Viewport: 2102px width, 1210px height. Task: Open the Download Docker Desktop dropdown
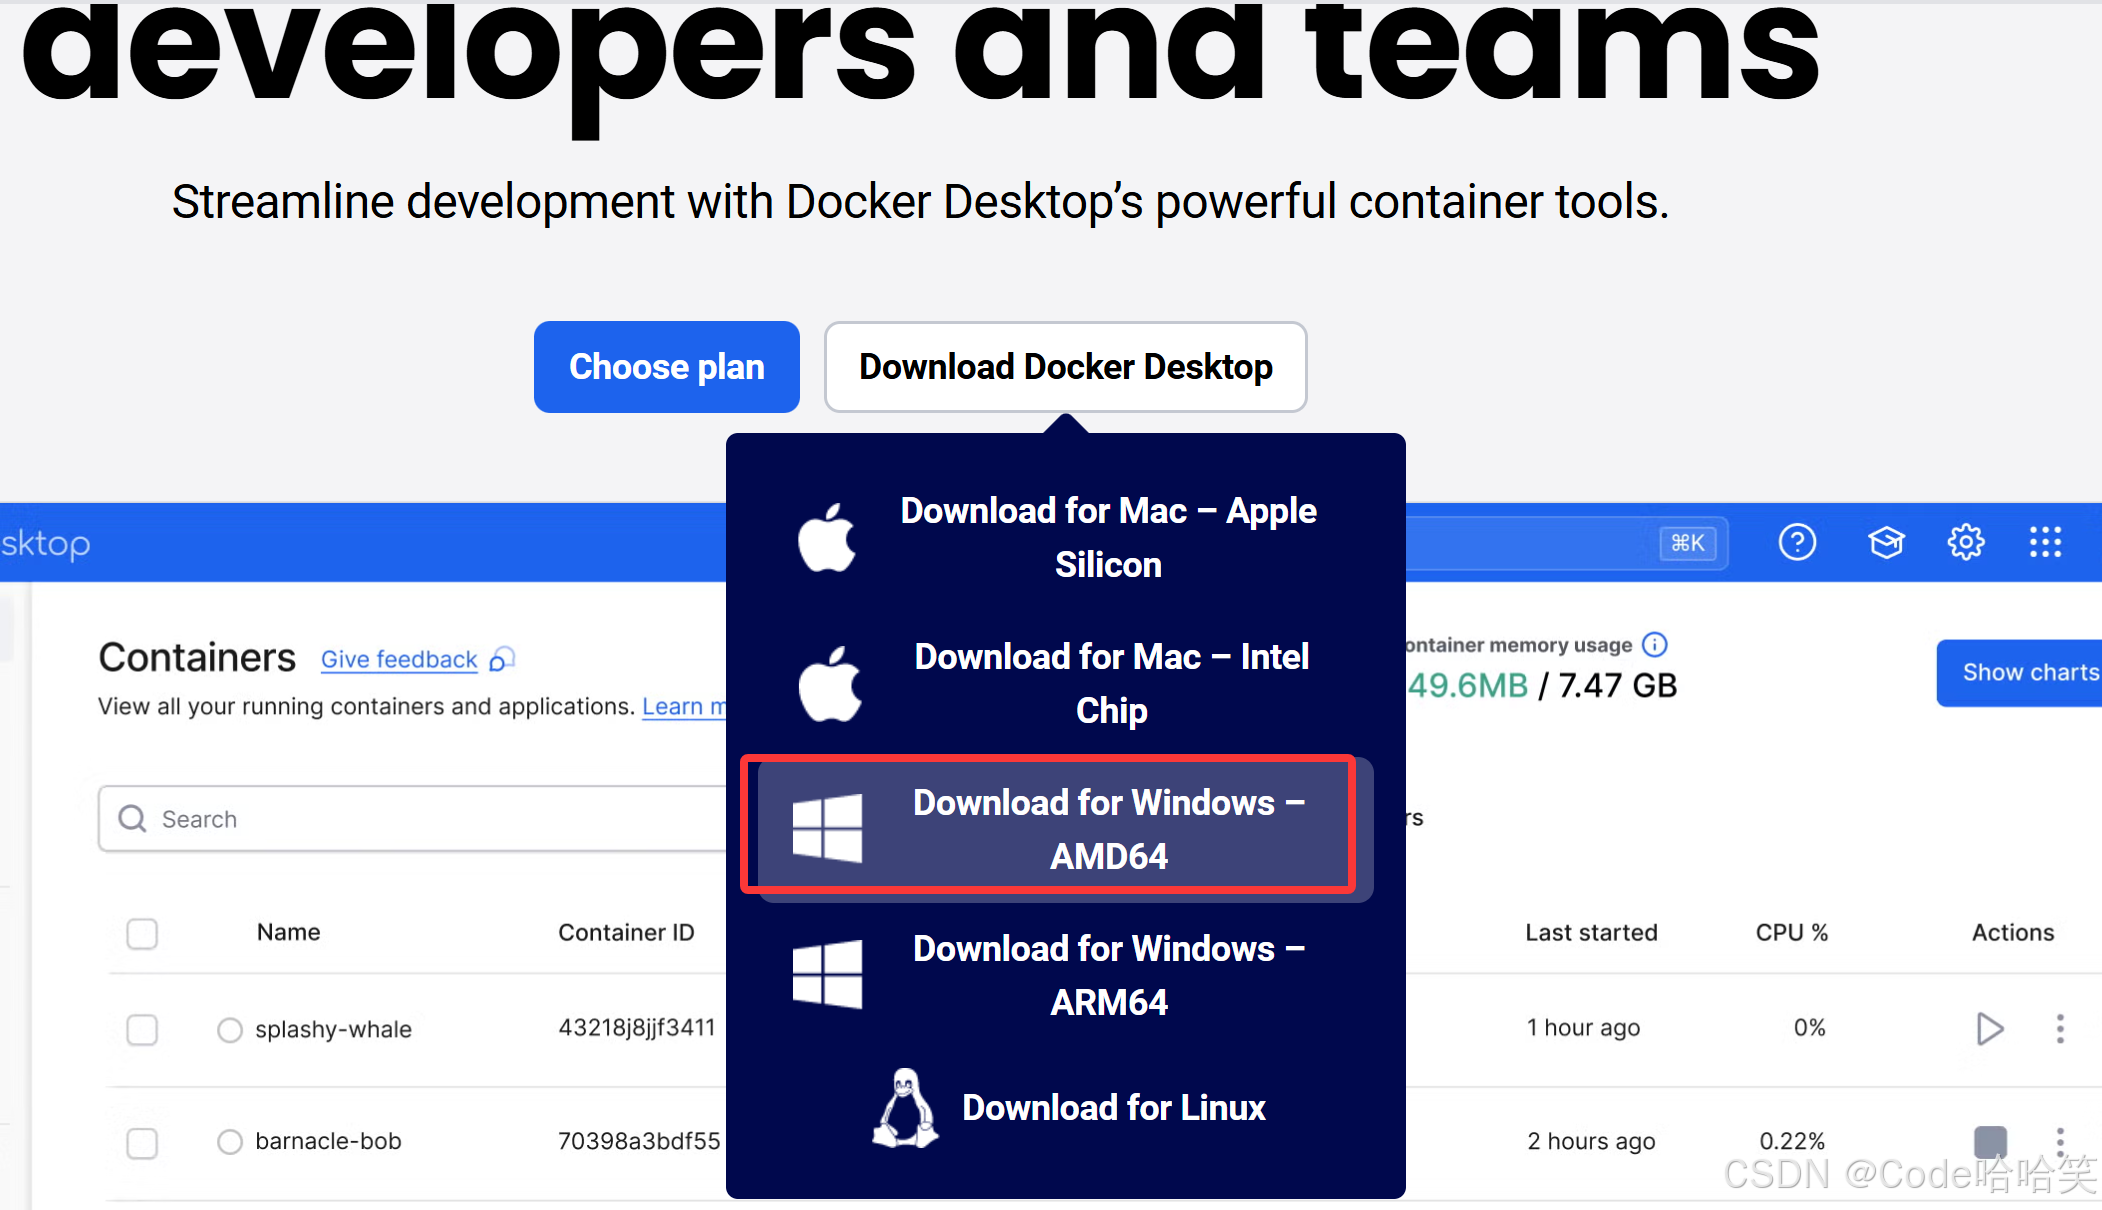pyautogui.click(x=1065, y=367)
